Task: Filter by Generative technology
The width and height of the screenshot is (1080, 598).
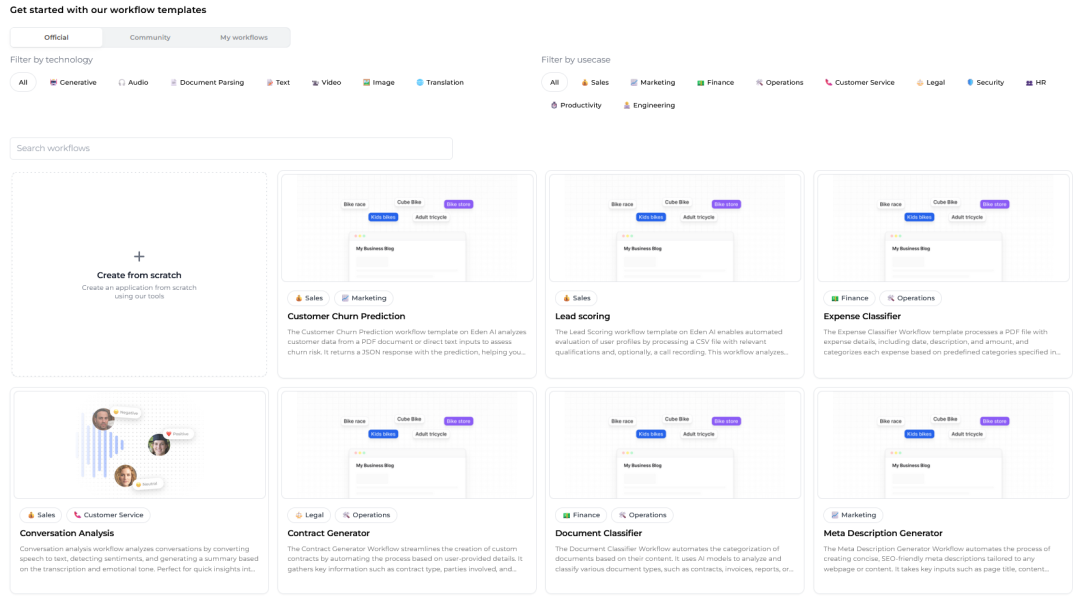Action: point(73,83)
